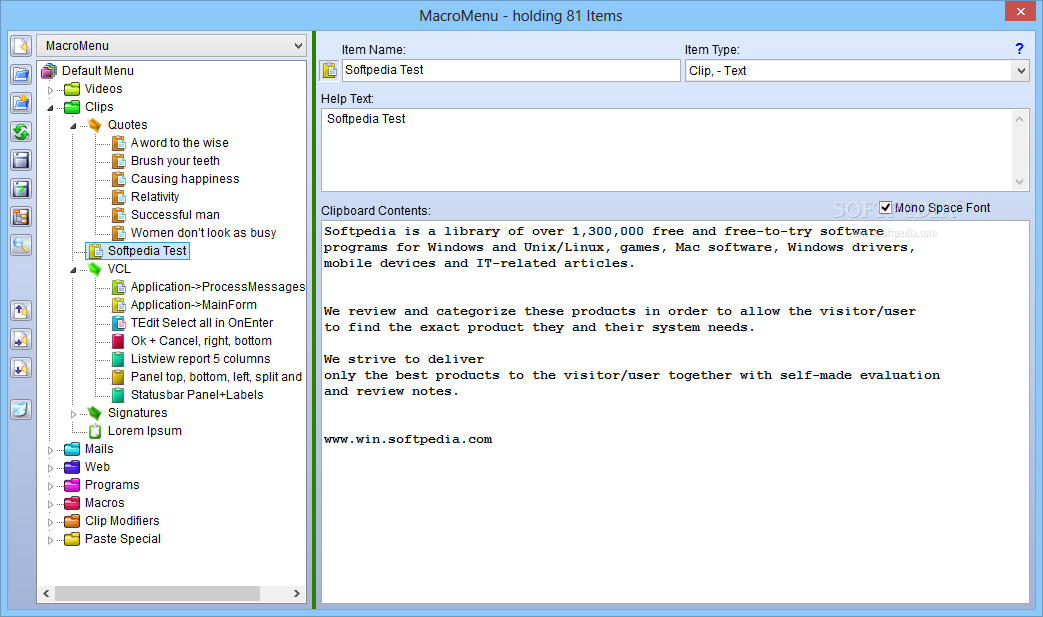Viewport: 1043px width, 617px height.
Task: Click the move item up arrow icon
Action: click(x=21, y=310)
